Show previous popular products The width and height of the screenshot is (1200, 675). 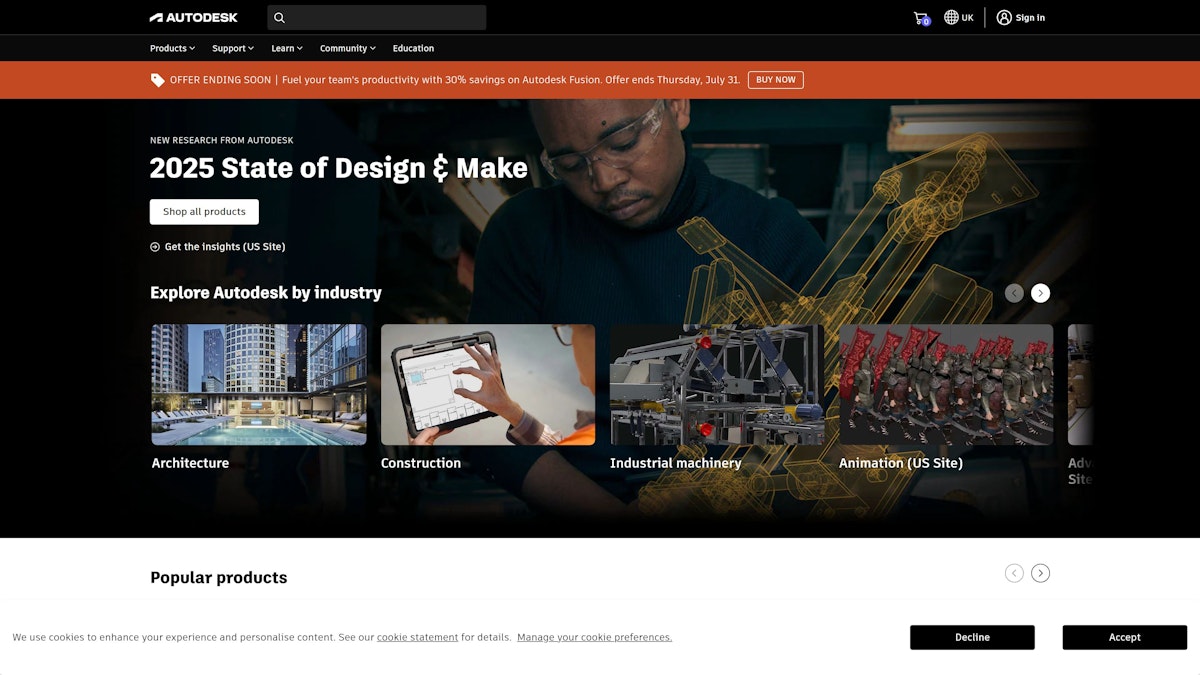[1014, 573]
